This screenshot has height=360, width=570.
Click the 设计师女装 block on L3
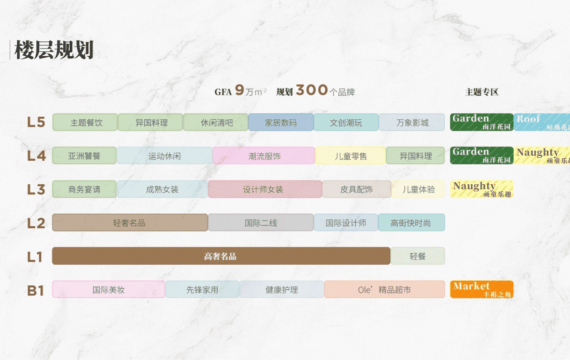pyautogui.click(x=265, y=189)
